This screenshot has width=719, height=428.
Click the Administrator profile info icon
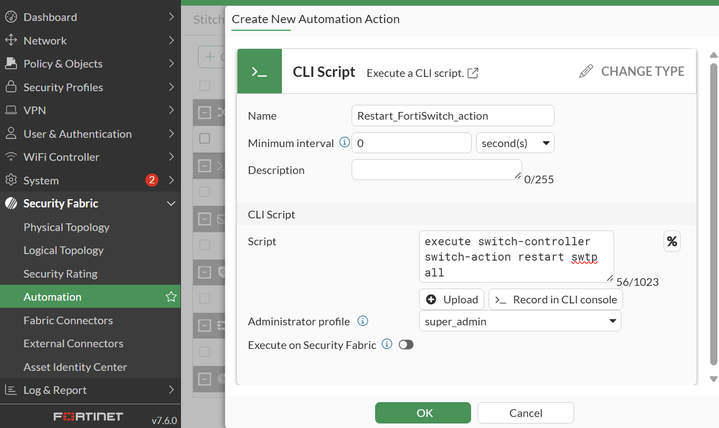coord(362,321)
